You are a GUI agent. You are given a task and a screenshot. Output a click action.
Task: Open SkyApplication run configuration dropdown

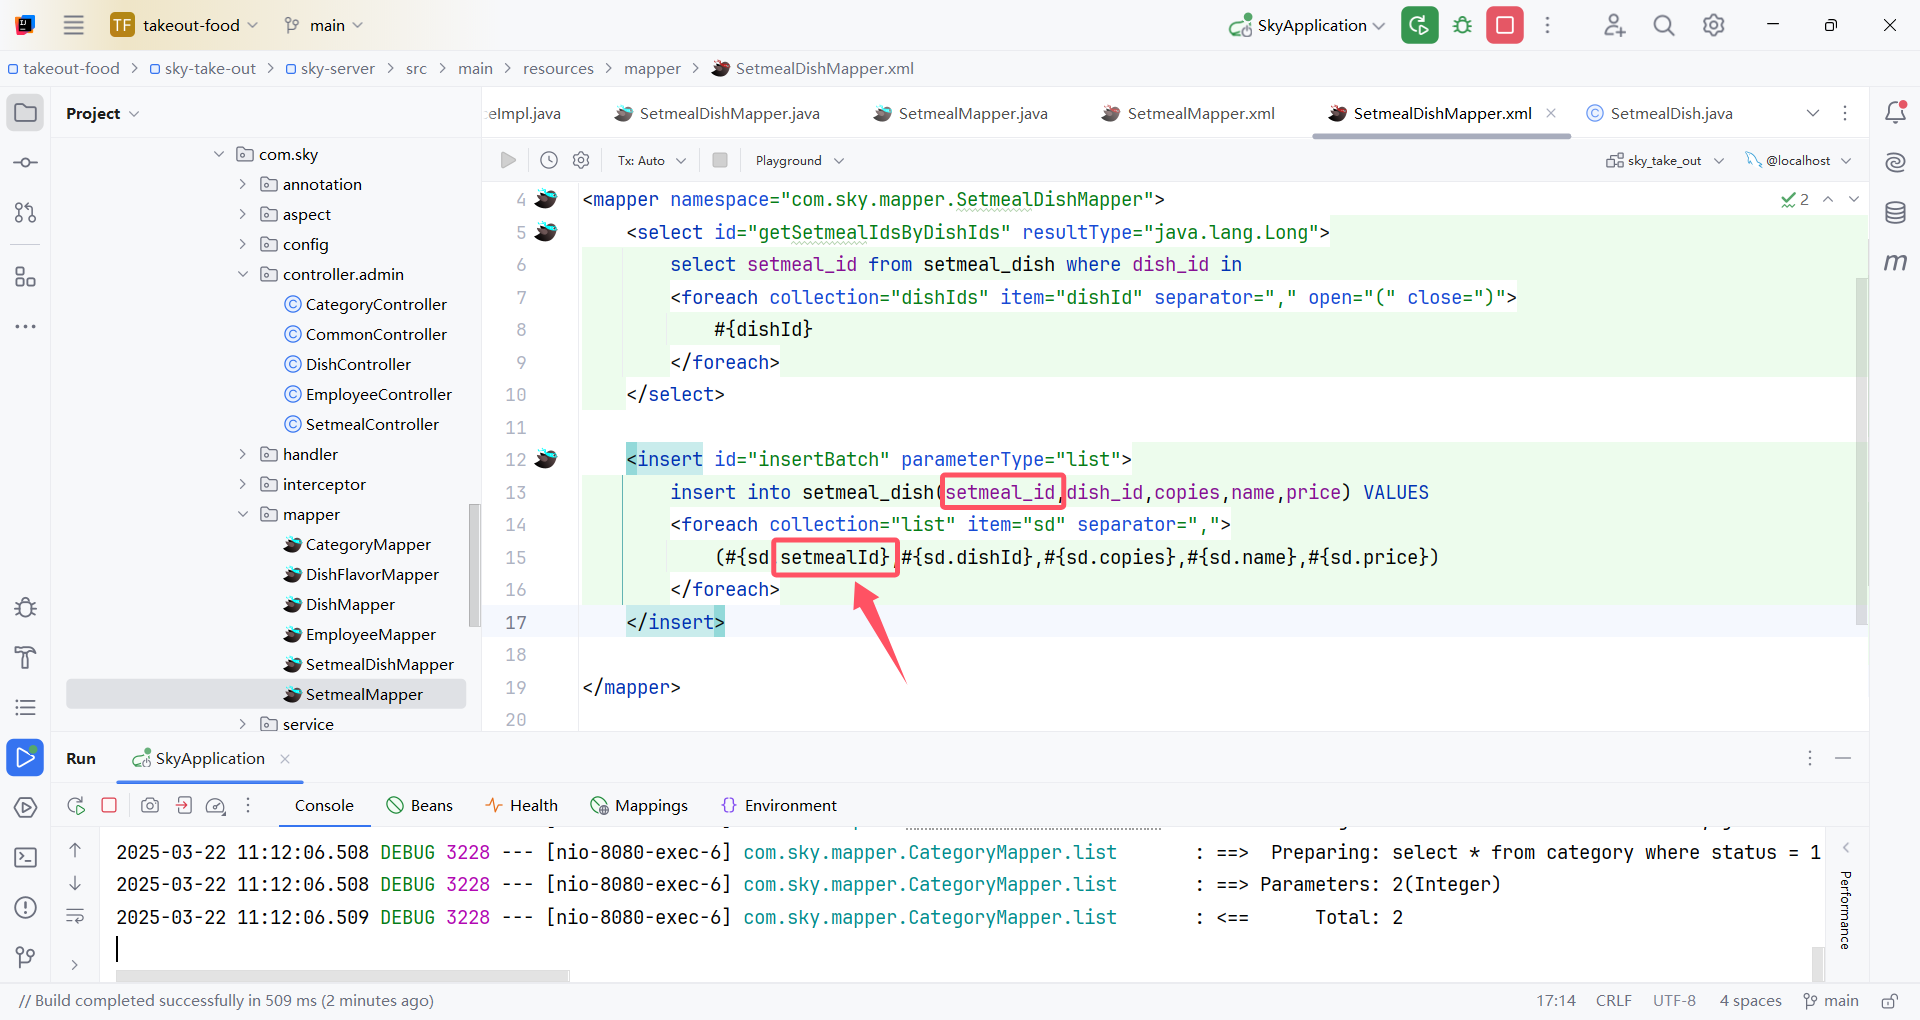[1307, 25]
